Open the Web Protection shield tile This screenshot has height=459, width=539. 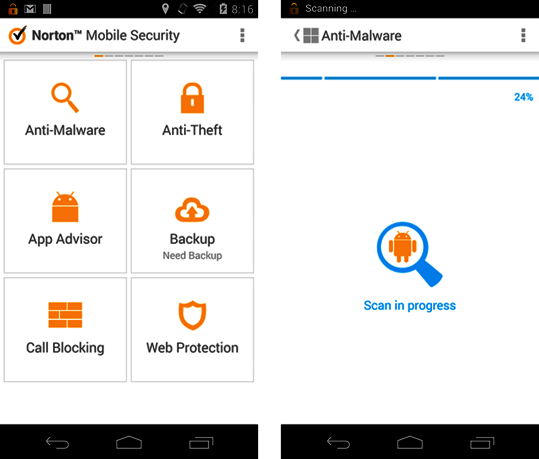tap(192, 330)
